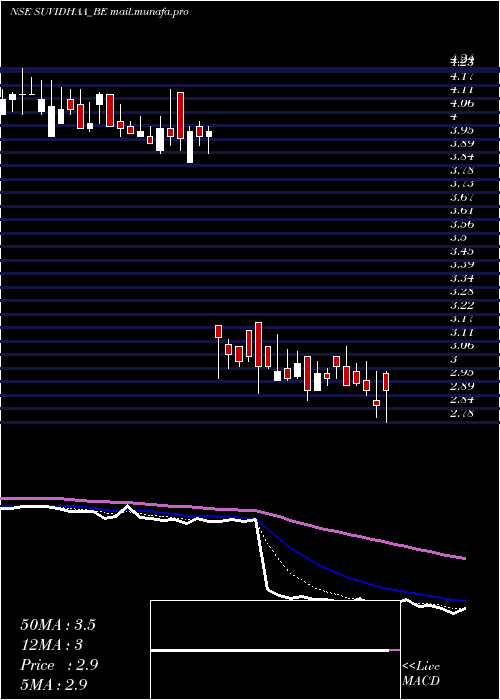Viewport: 500px width, 700px height.
Task: Click the 4.06 price axis label
Action: tap(462, 103)
